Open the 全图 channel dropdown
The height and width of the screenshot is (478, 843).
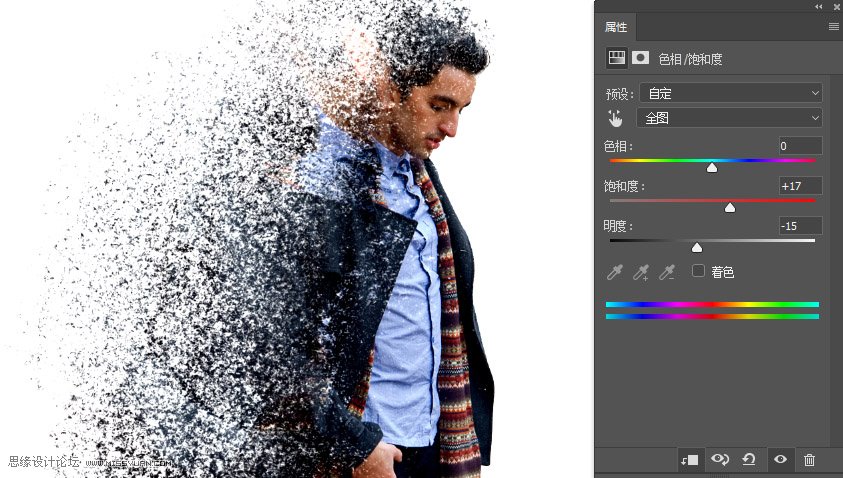[729, 118]
